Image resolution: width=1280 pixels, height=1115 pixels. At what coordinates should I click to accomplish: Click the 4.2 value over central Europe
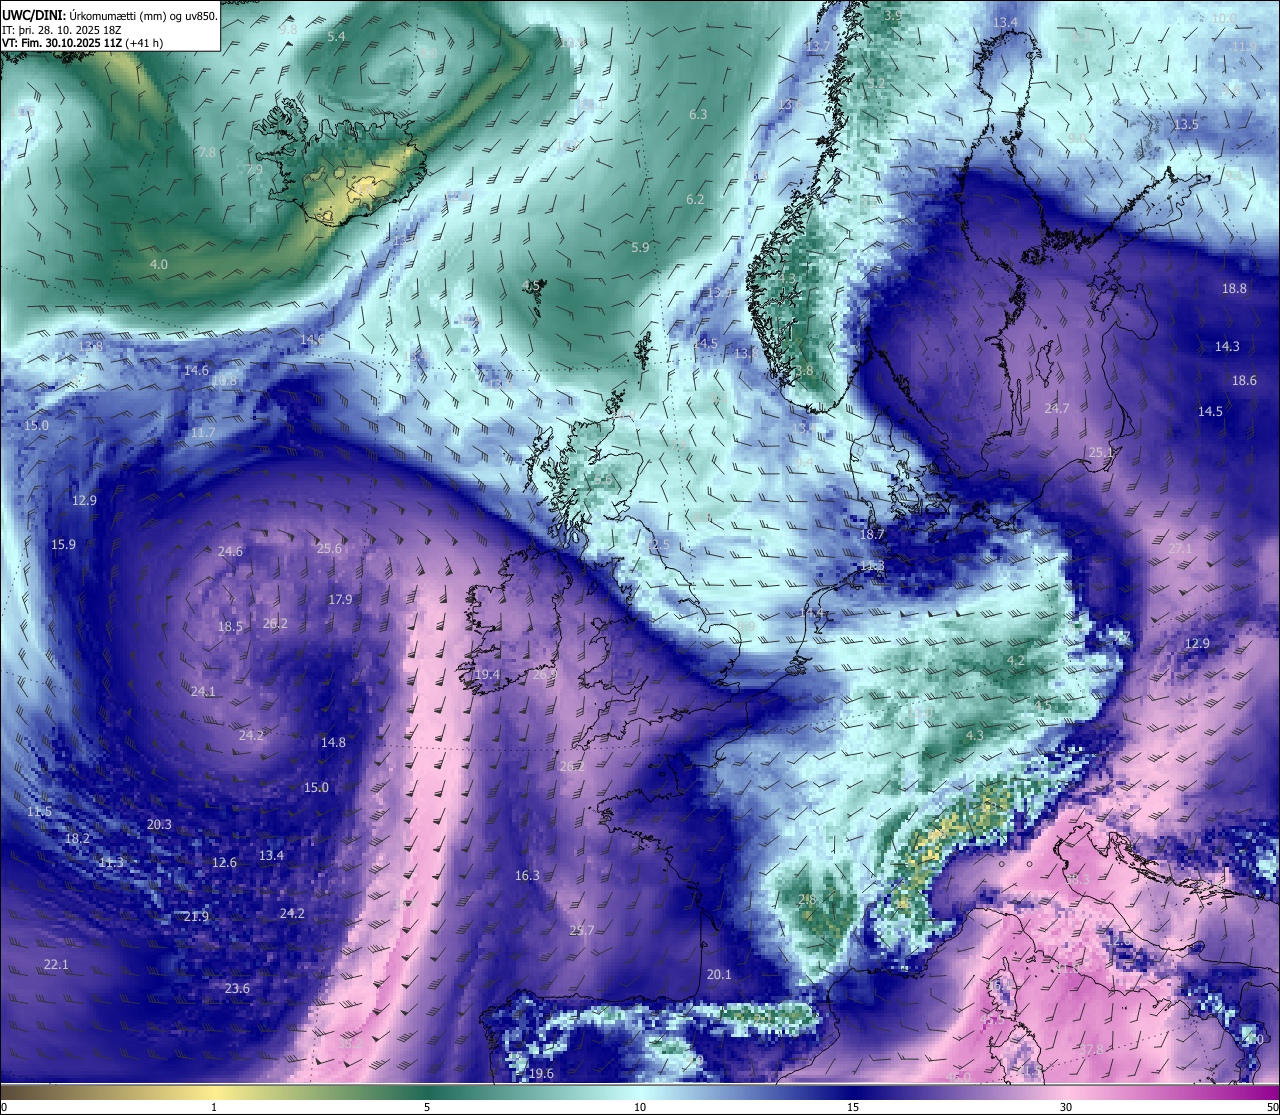tap(1016, 660)
